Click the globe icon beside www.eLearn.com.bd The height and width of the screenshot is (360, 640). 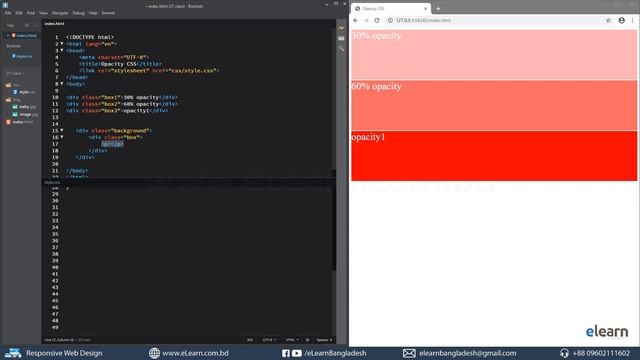pyautogui.click(x=154, y=353)
